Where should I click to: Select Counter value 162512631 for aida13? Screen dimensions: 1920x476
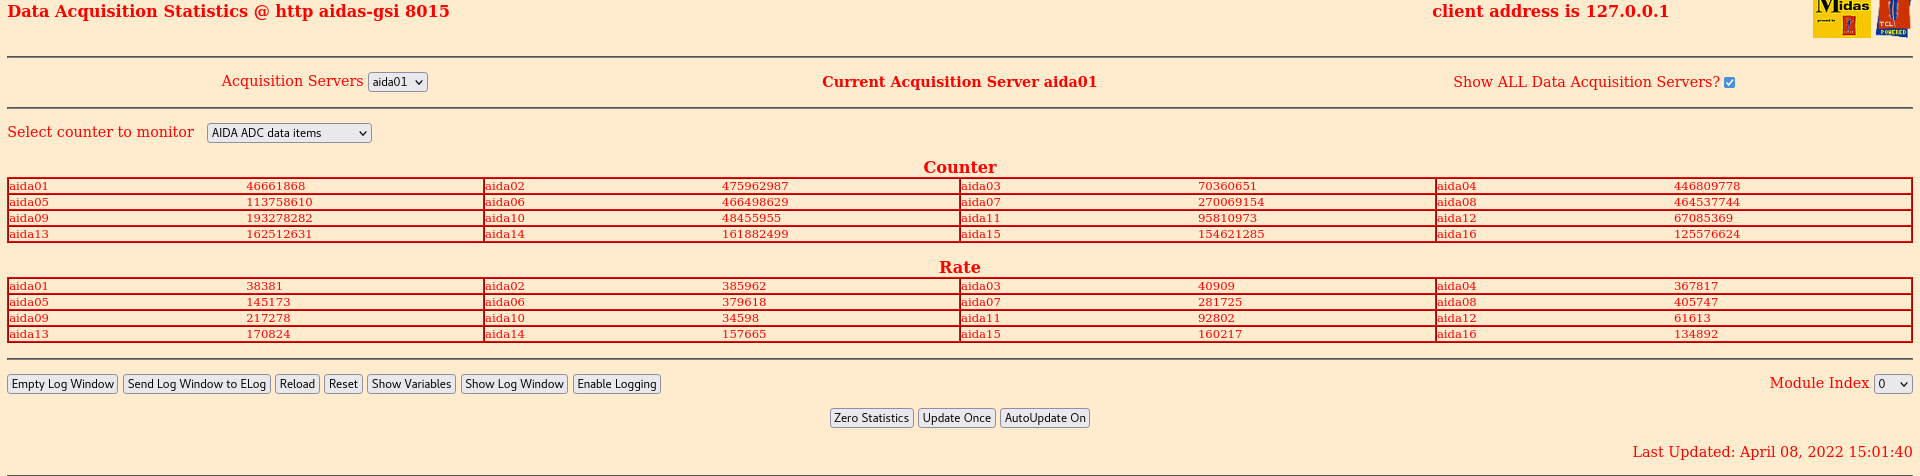279,234
